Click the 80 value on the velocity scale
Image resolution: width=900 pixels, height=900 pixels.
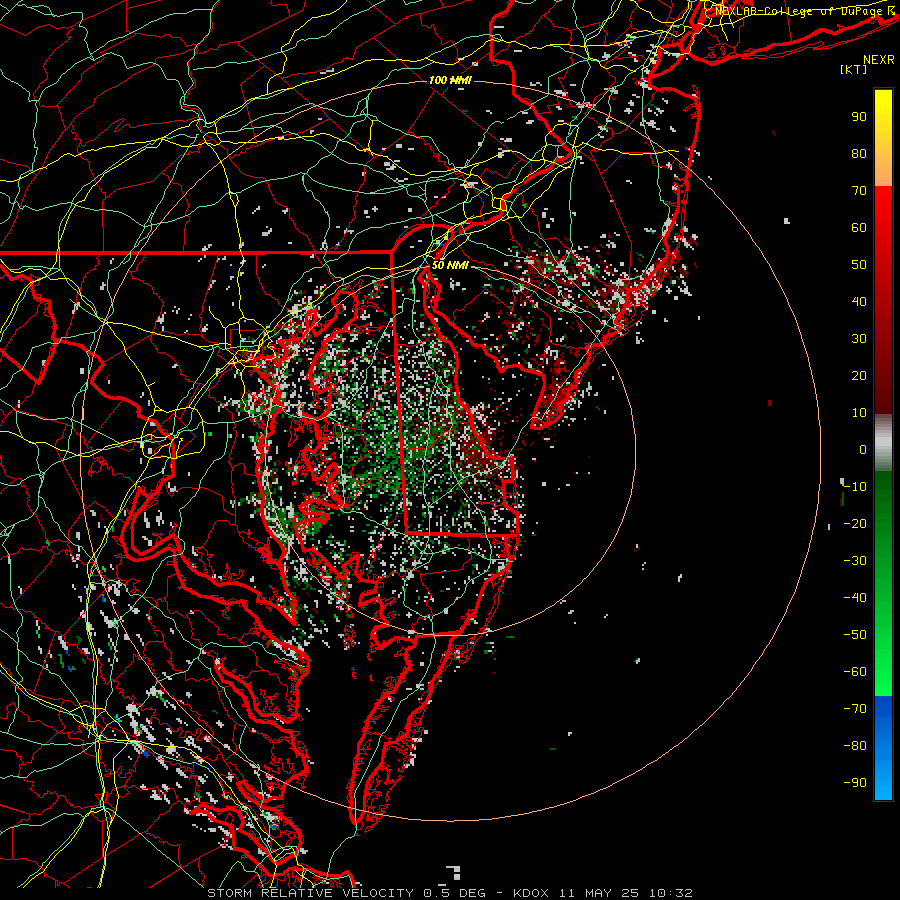click(x=859, y=154)
